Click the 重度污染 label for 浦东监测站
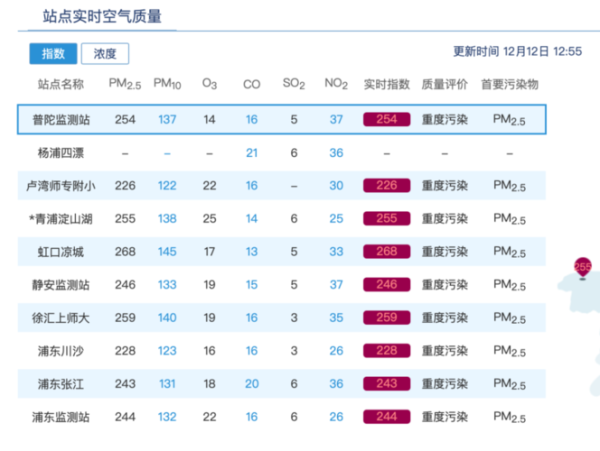The width and height of the screenshot is (600, 451). click(444, 417)
